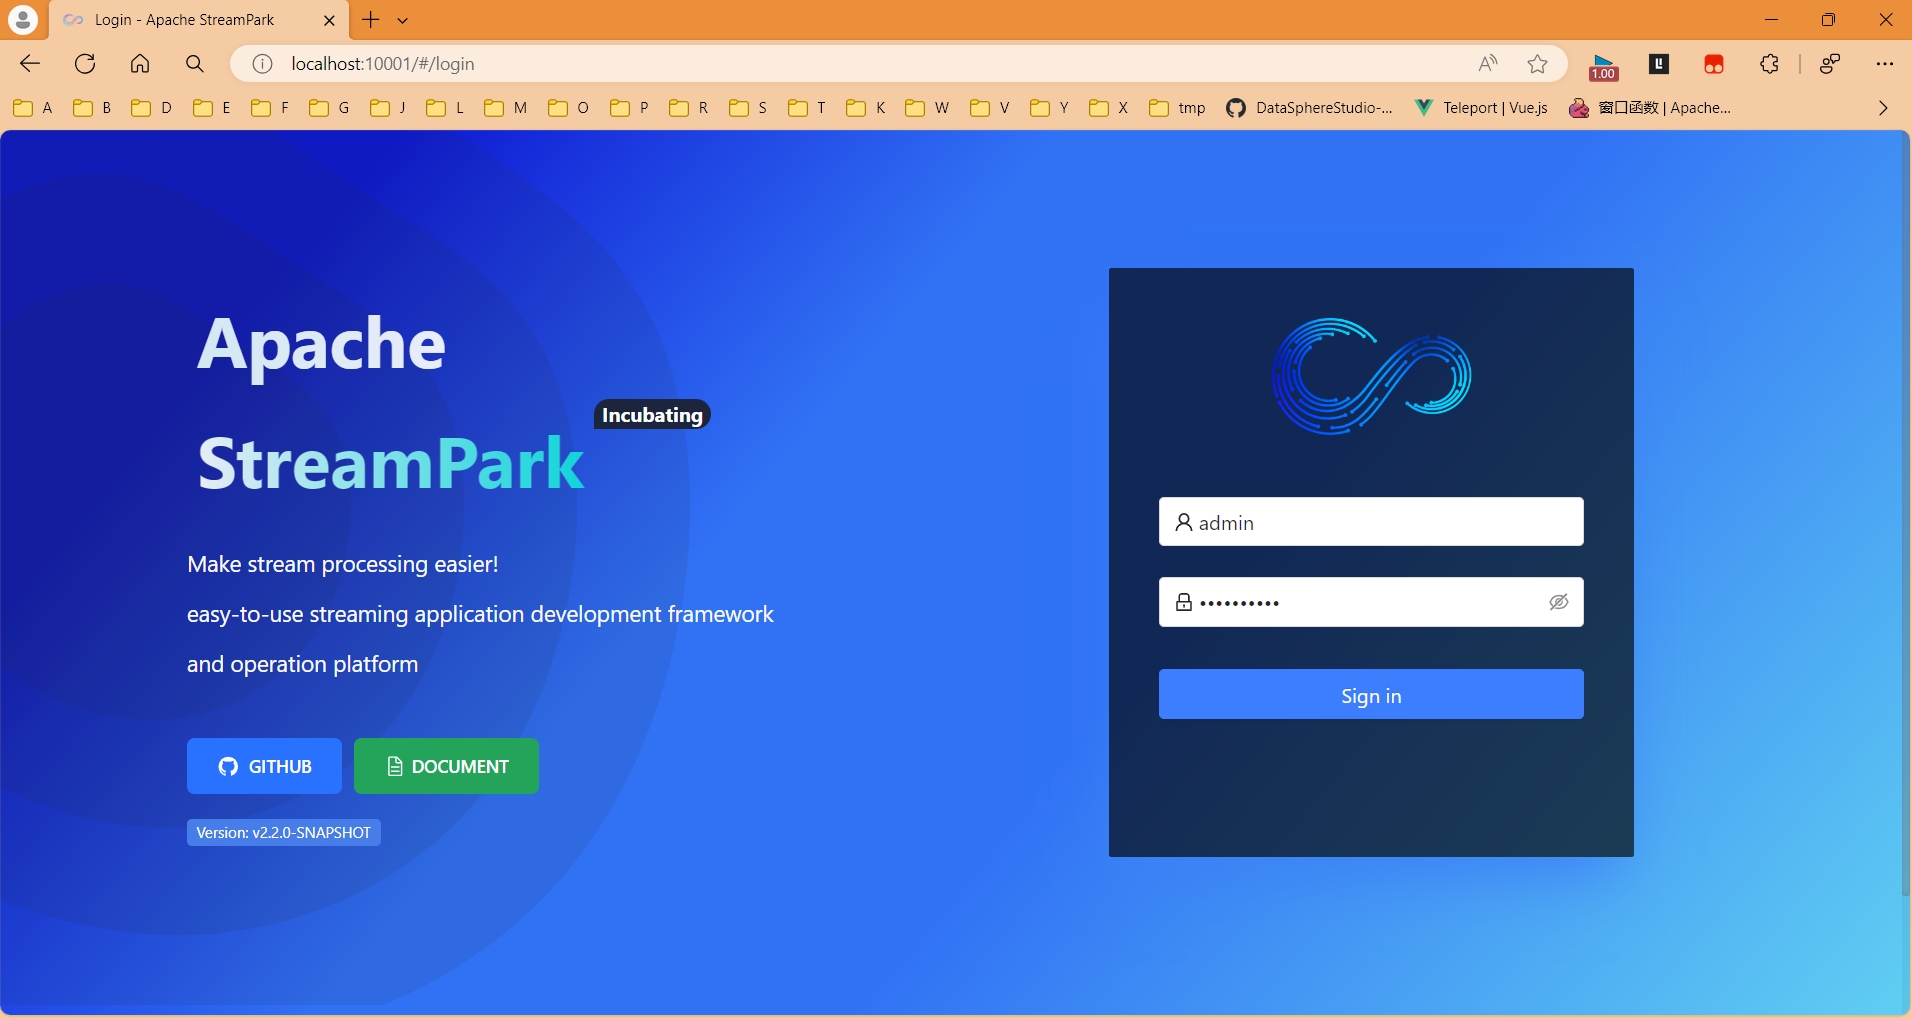Open the browser search icon
This screenshot has height=1019, width=1912.
pos(195,64)
